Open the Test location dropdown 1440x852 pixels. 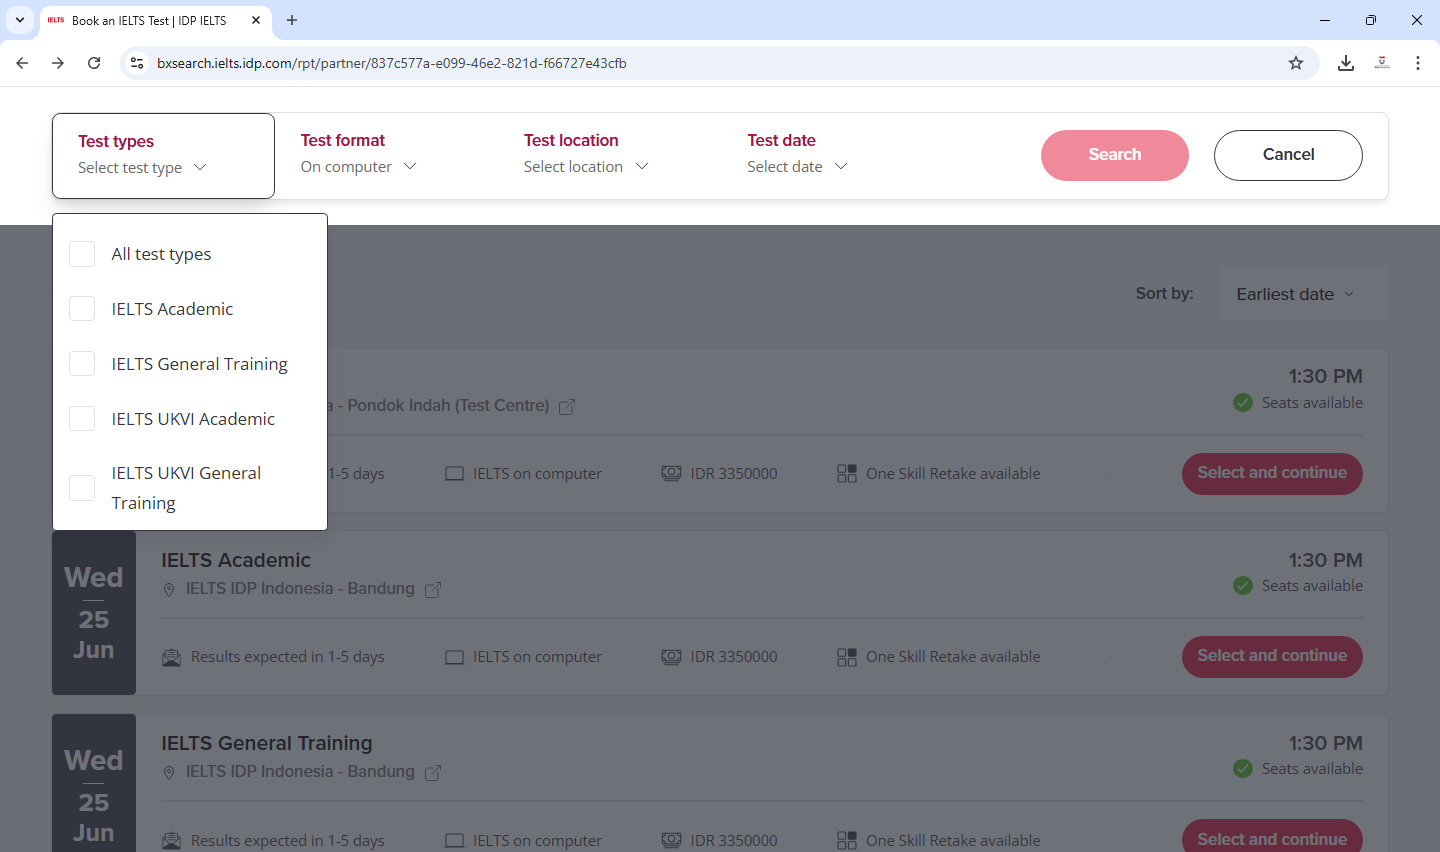[x=586, y=166]
